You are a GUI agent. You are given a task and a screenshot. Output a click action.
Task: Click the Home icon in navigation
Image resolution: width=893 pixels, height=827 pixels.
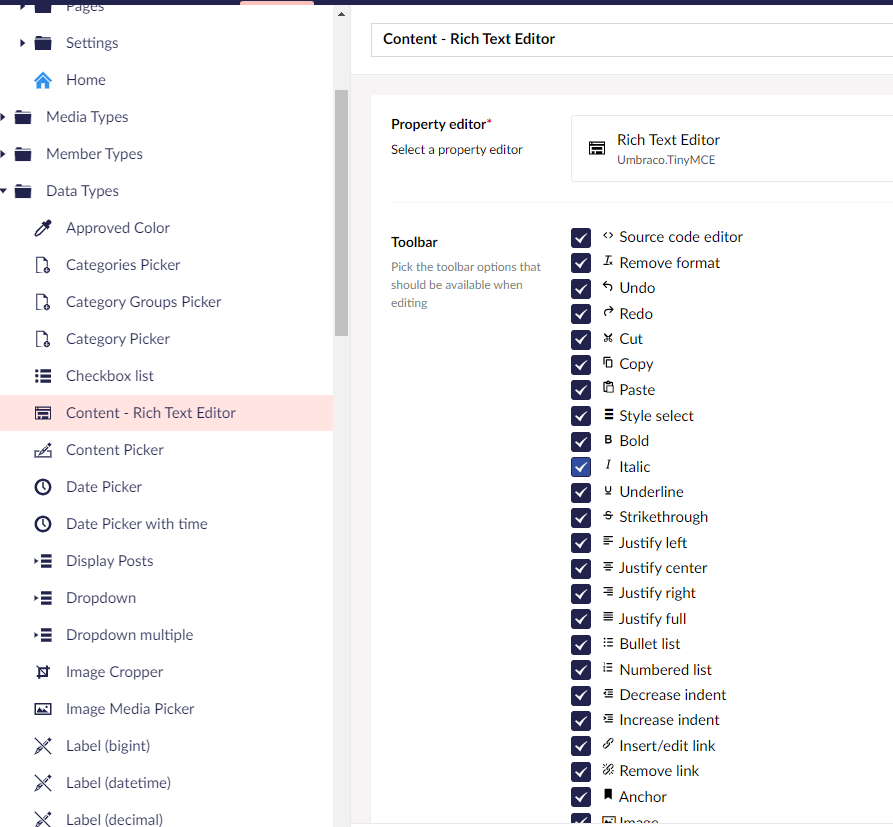pyautogui.click(x=41, y=79)
